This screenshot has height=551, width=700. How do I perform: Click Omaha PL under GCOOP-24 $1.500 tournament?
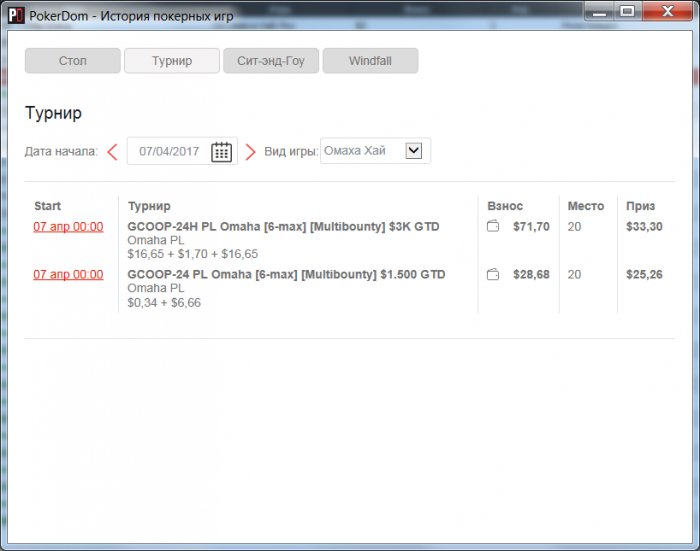155,288
